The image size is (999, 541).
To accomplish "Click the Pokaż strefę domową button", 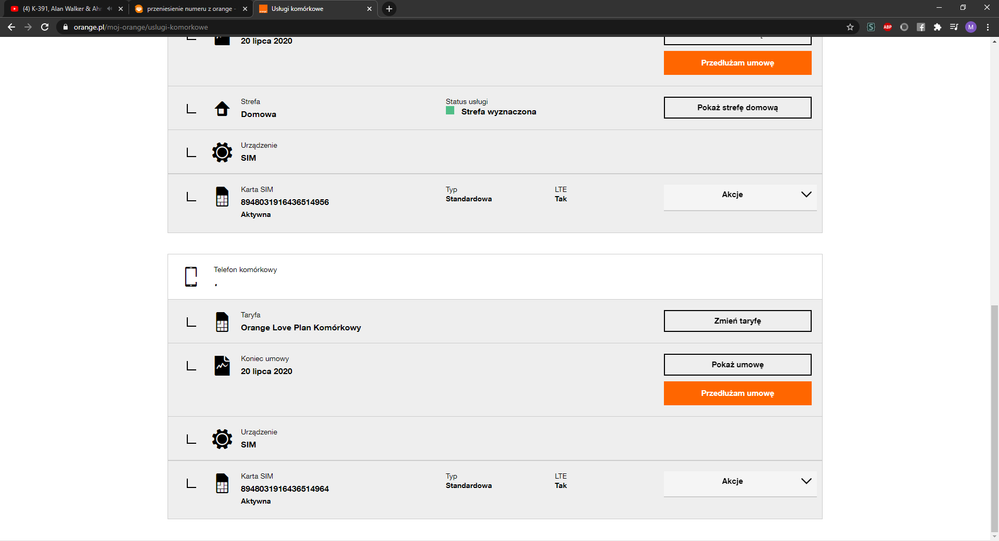I will (737, 107).
